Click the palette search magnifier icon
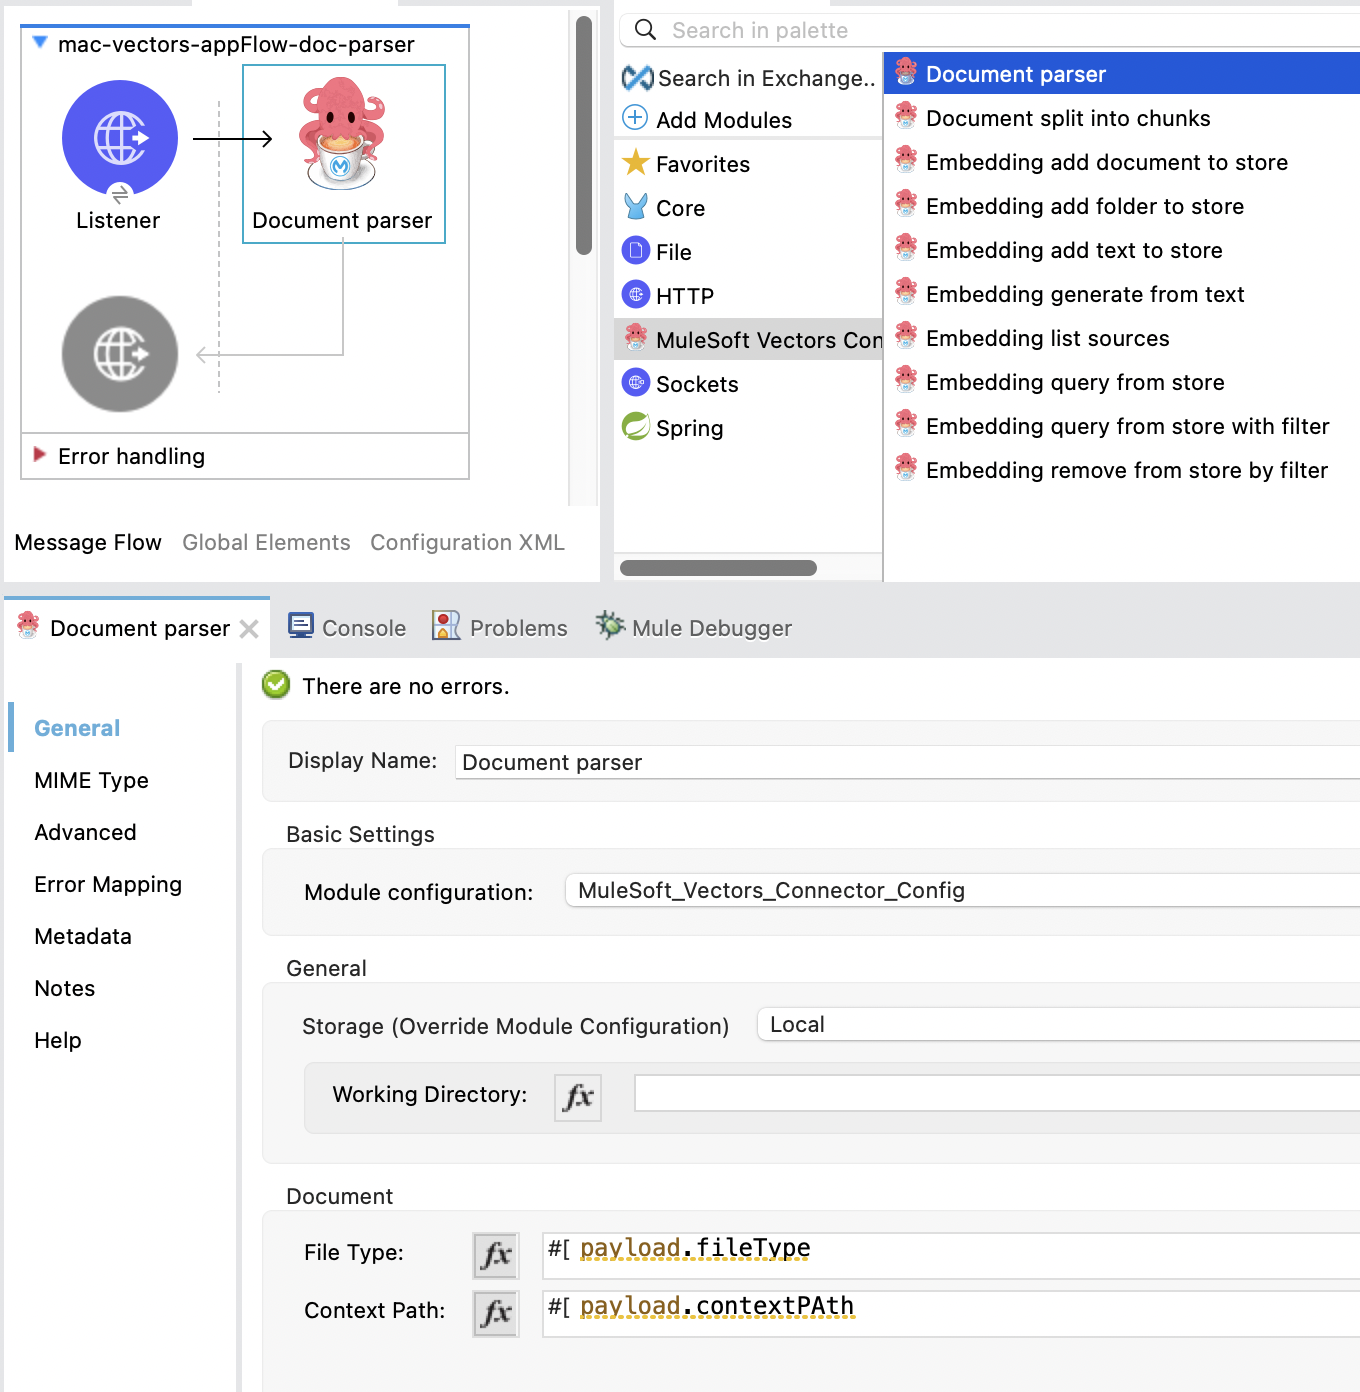The height and width of the screenshot is (1392, 1360). click(646, 30)
